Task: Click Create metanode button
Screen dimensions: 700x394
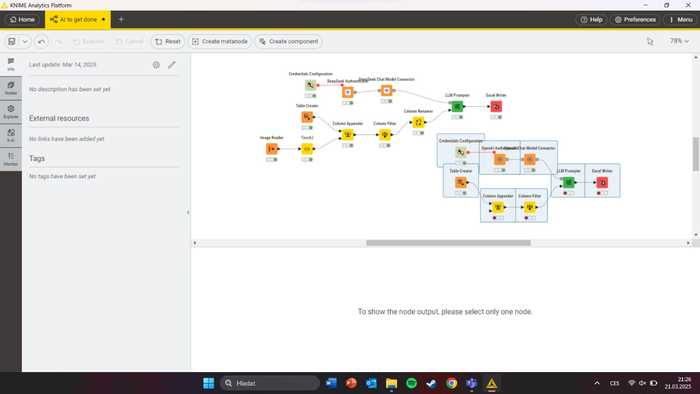Action: pos(220,41)
